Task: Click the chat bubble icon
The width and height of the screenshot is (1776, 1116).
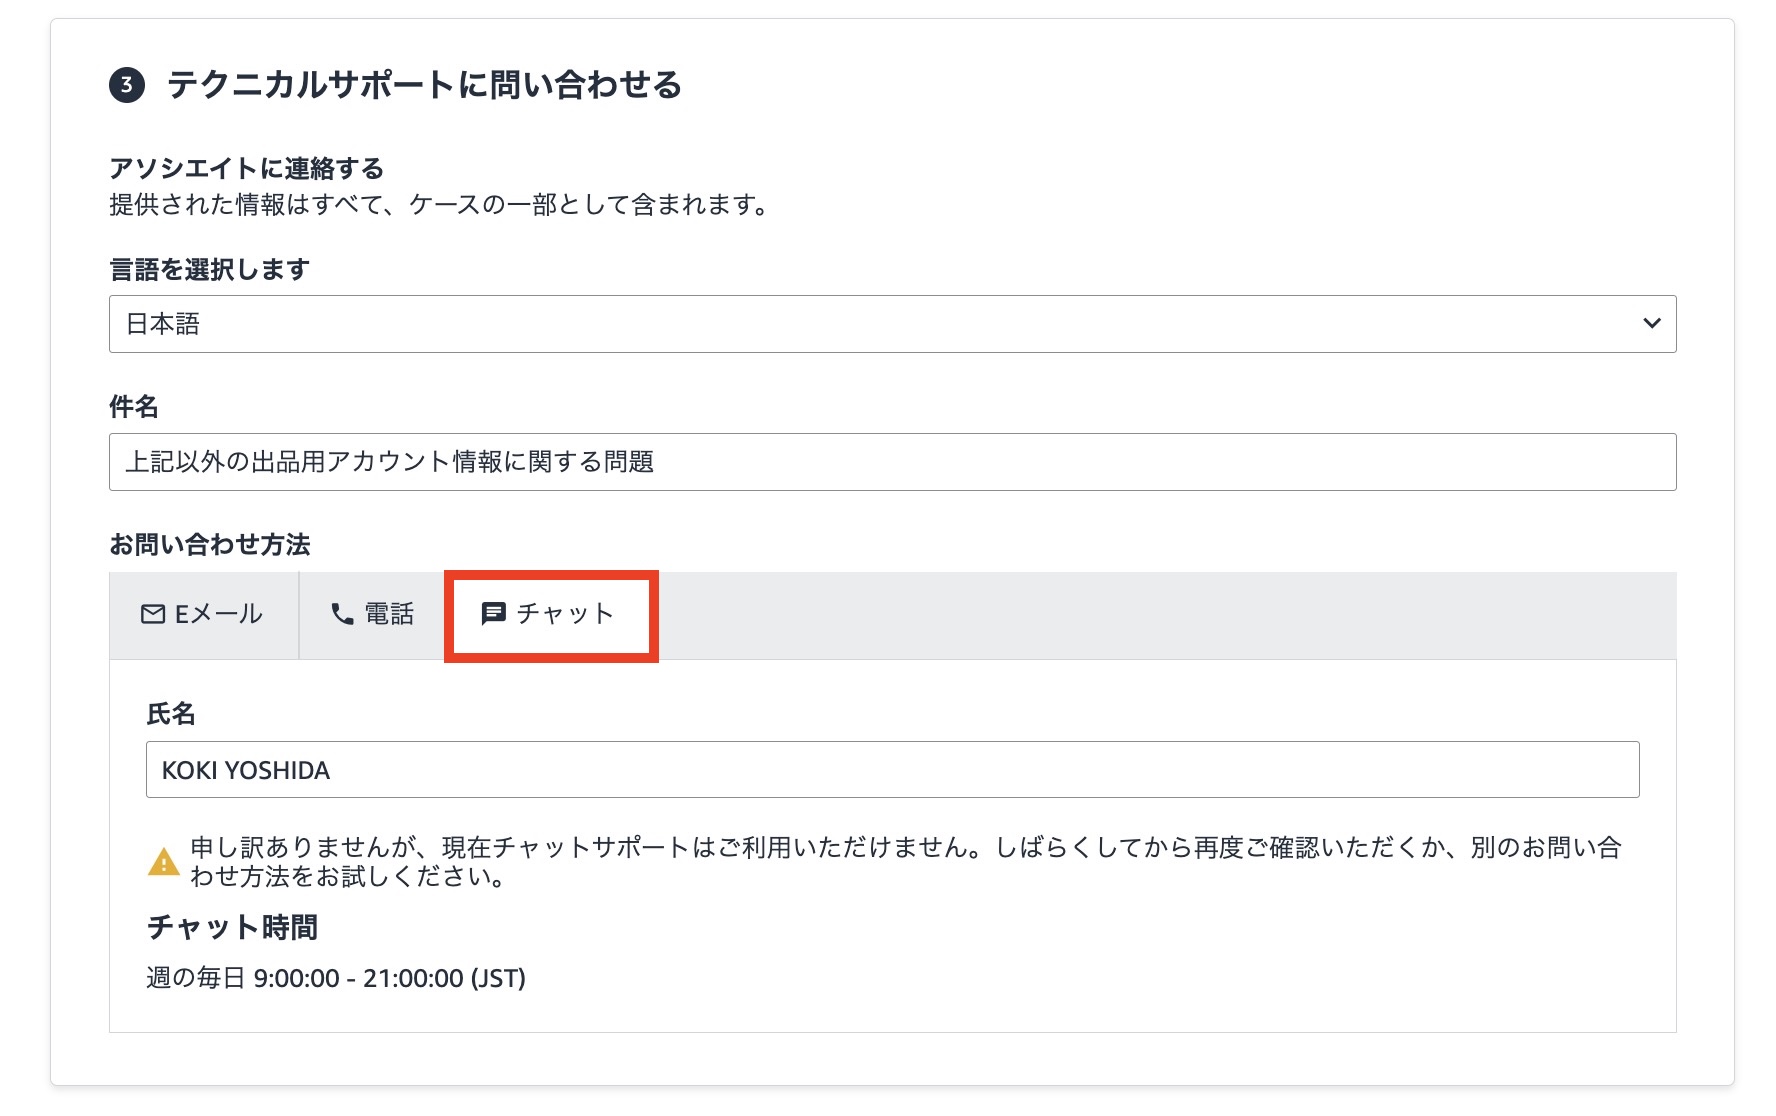Action: [493, 614]
